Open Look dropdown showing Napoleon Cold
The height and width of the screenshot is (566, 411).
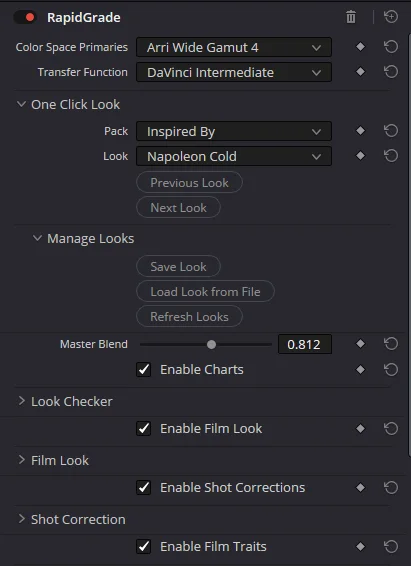tap(234, 156)
